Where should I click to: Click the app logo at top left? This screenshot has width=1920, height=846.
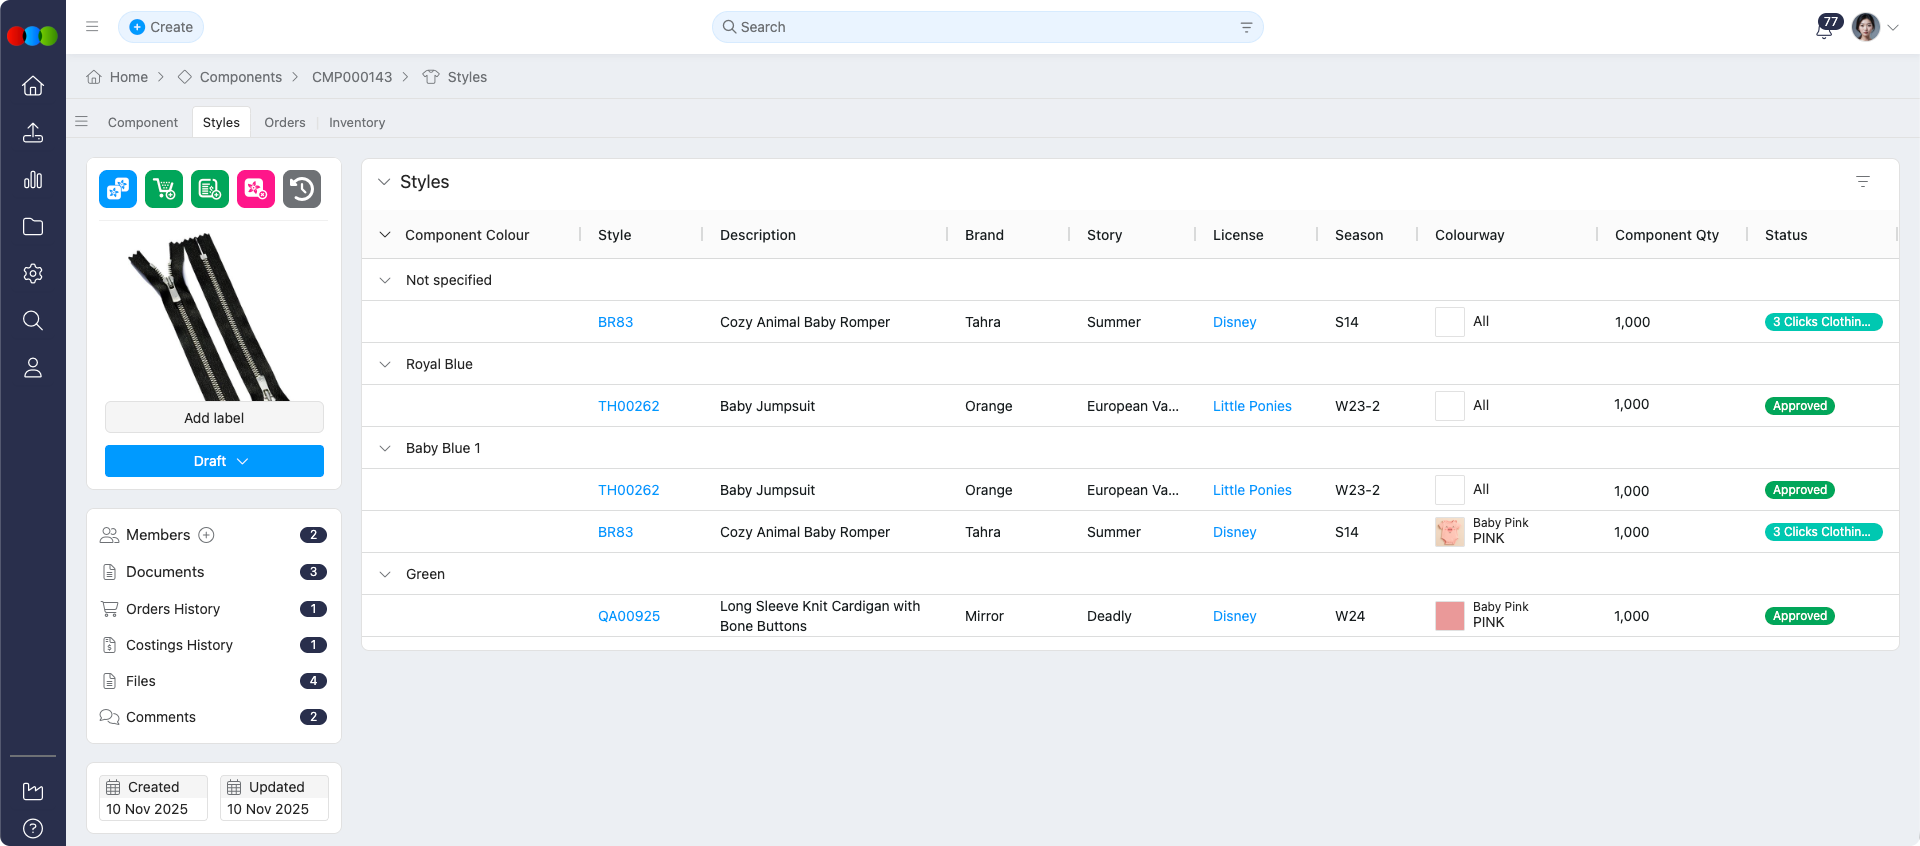tap(32, 36)
